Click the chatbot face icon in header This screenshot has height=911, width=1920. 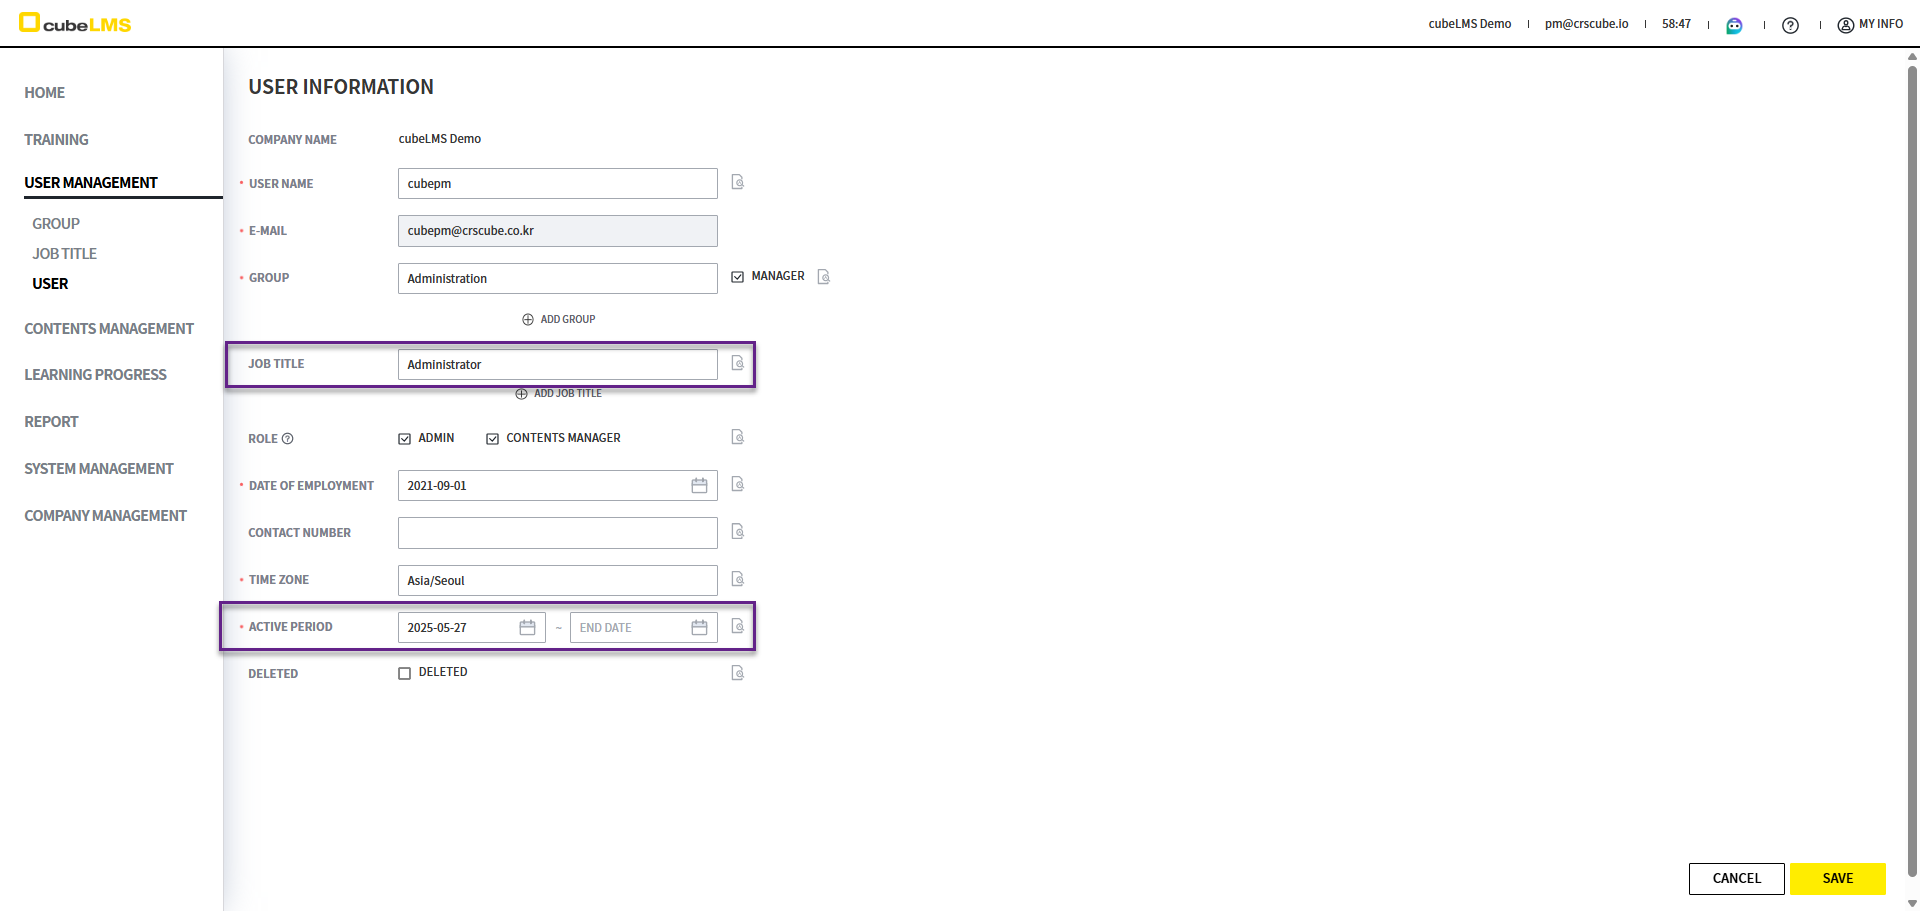(x=1734, y=25)
